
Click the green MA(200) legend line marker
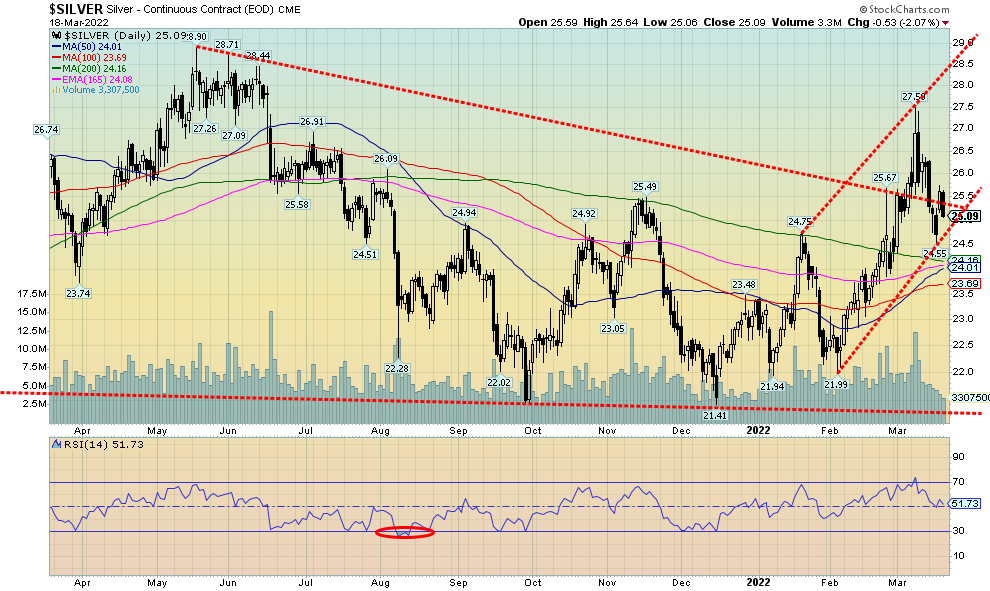pyautogui.click(x=57, y=68)
